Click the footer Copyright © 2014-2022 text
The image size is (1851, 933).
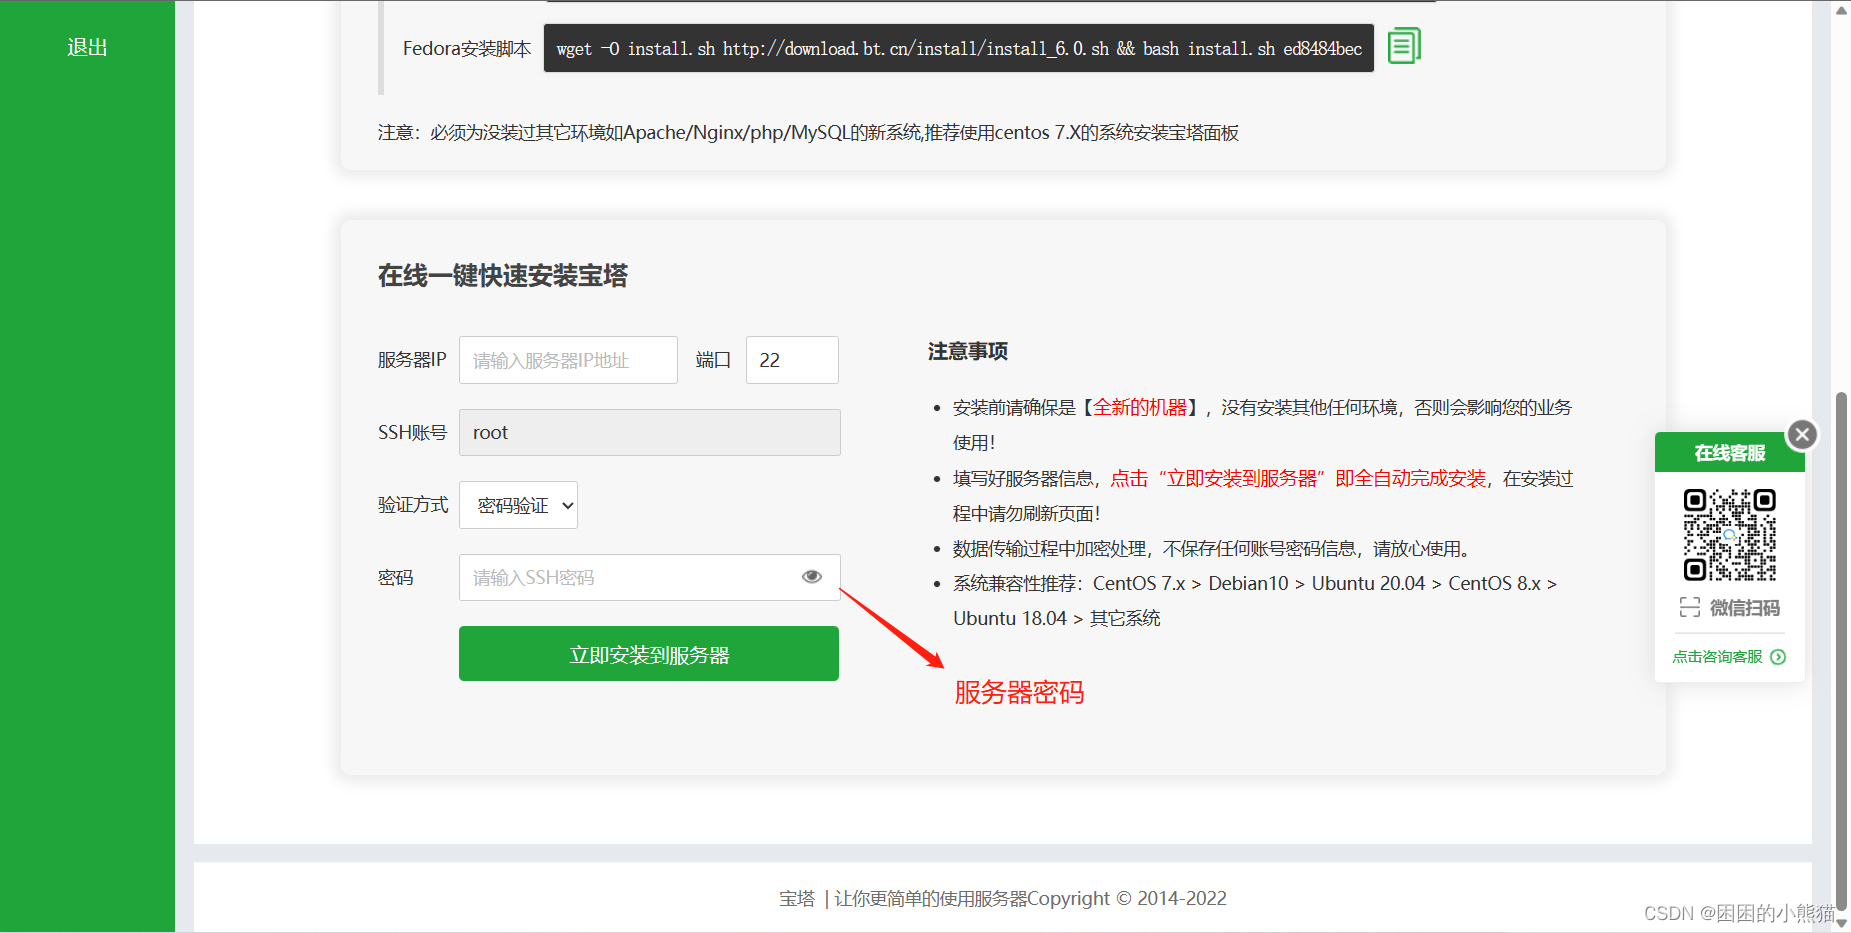tap(1127, 898)
